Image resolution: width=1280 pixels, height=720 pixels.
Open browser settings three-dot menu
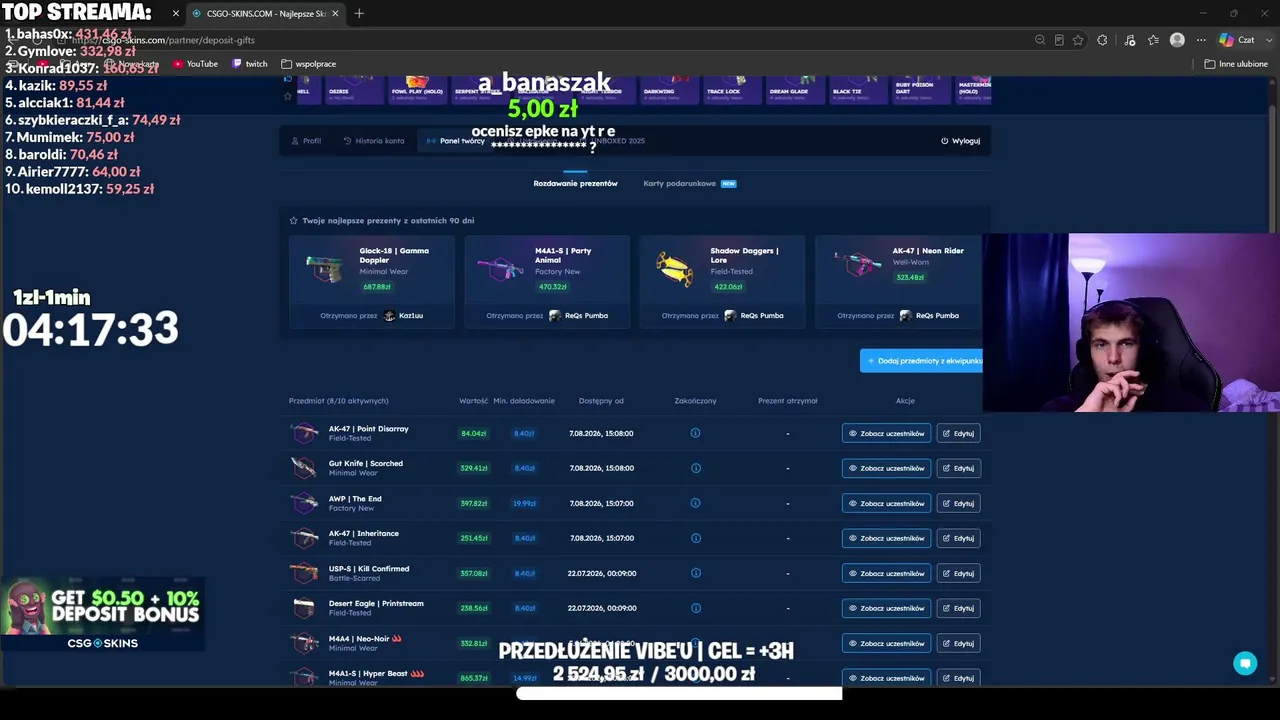pos(1201,40)
